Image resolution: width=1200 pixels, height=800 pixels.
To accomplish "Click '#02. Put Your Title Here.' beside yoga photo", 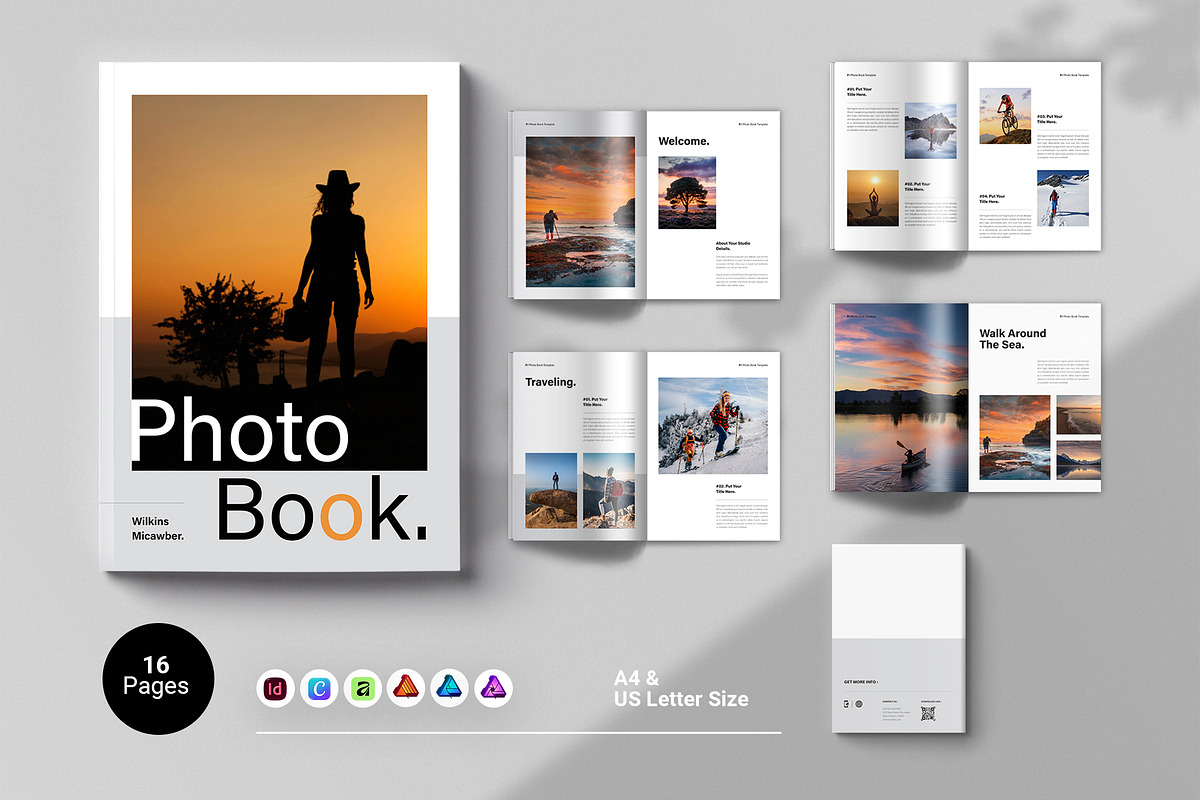I will point(917,187).
